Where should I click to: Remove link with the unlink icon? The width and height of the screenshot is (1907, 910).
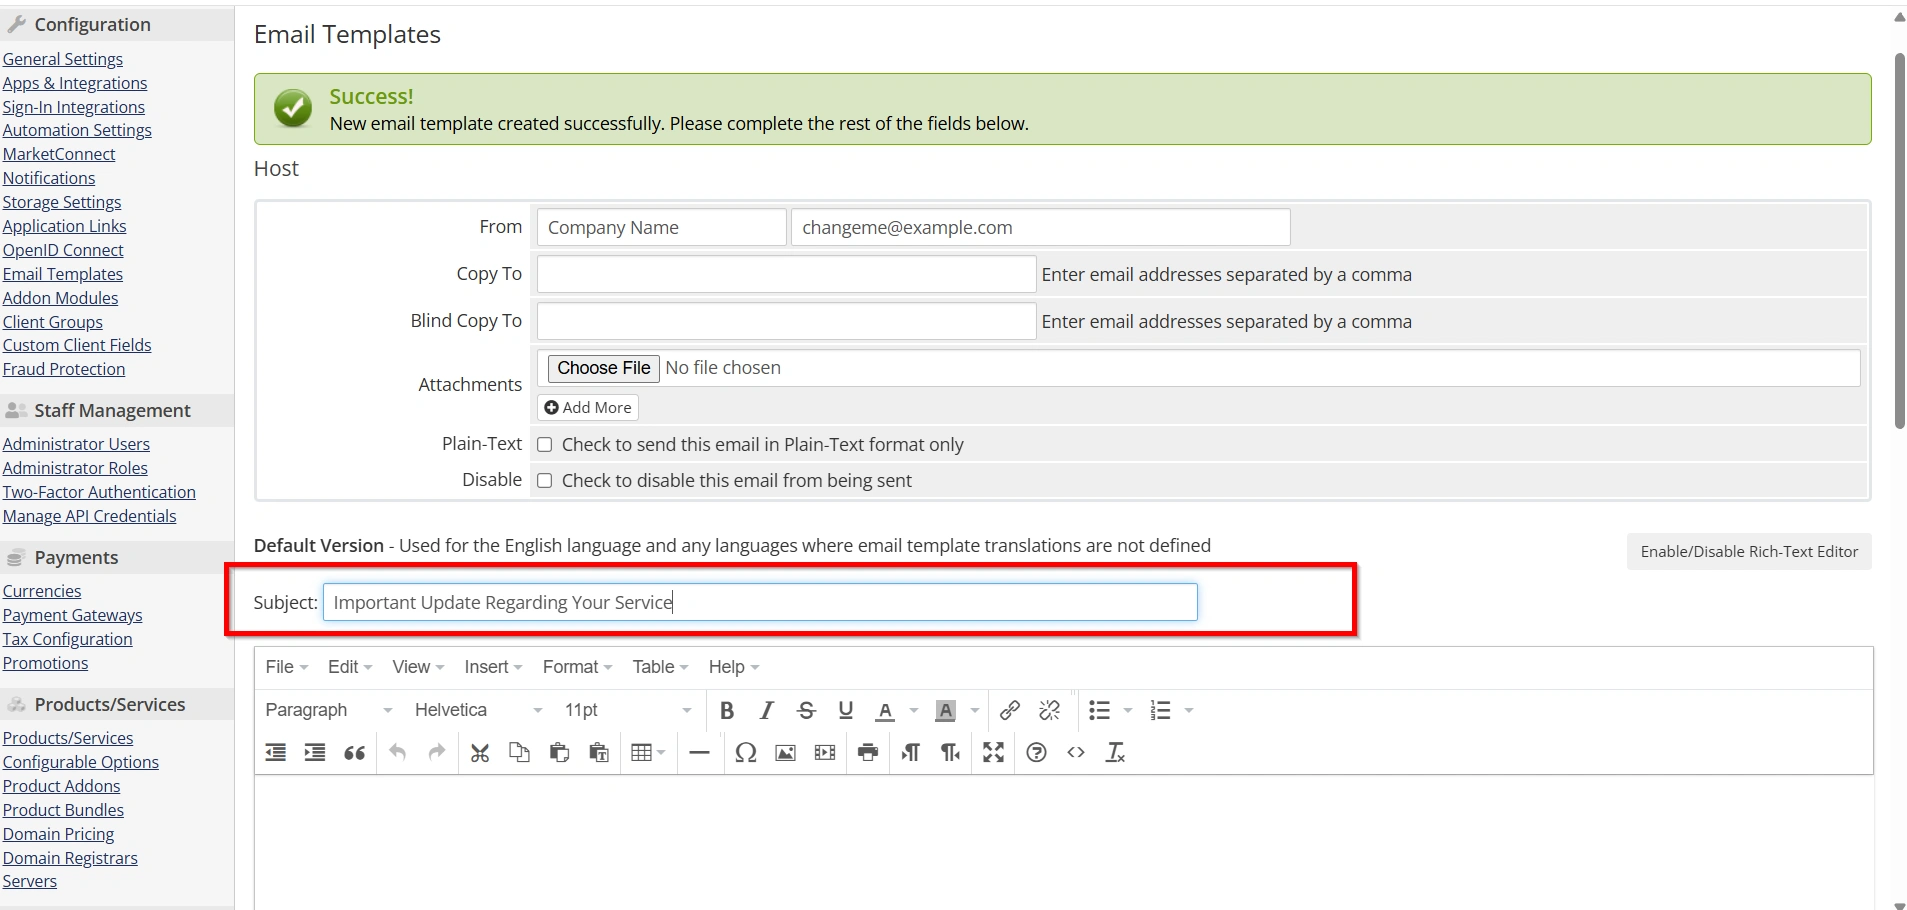(1049, 710)
